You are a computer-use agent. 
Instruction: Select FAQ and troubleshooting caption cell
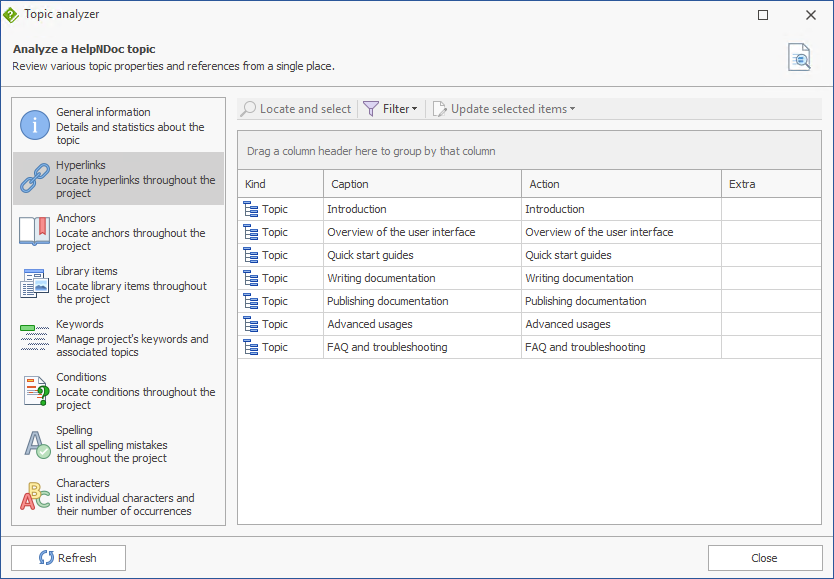pyautogui.click(x=422, y=347)
